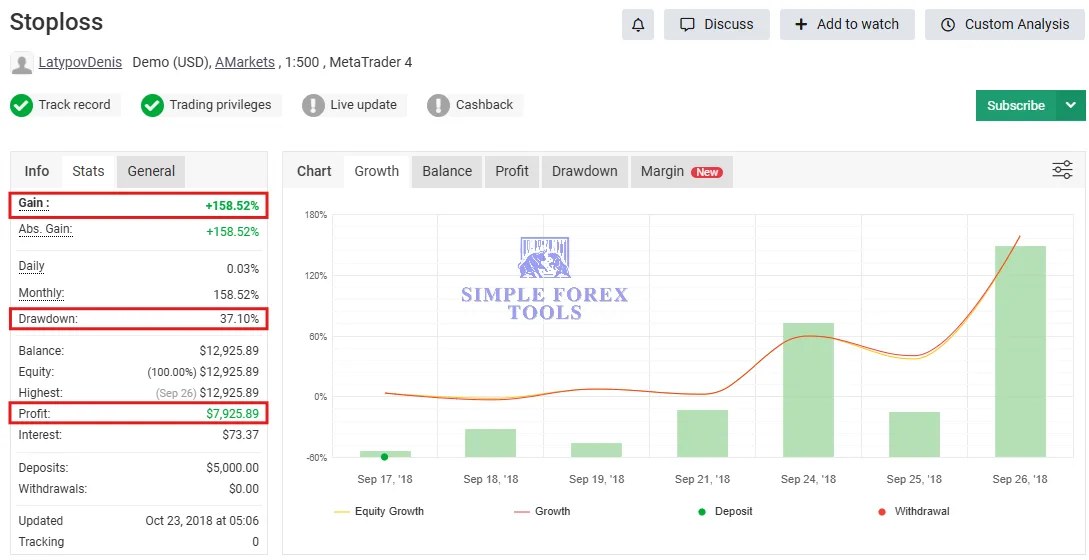Click the Live update warning icon

coord(314,105)
